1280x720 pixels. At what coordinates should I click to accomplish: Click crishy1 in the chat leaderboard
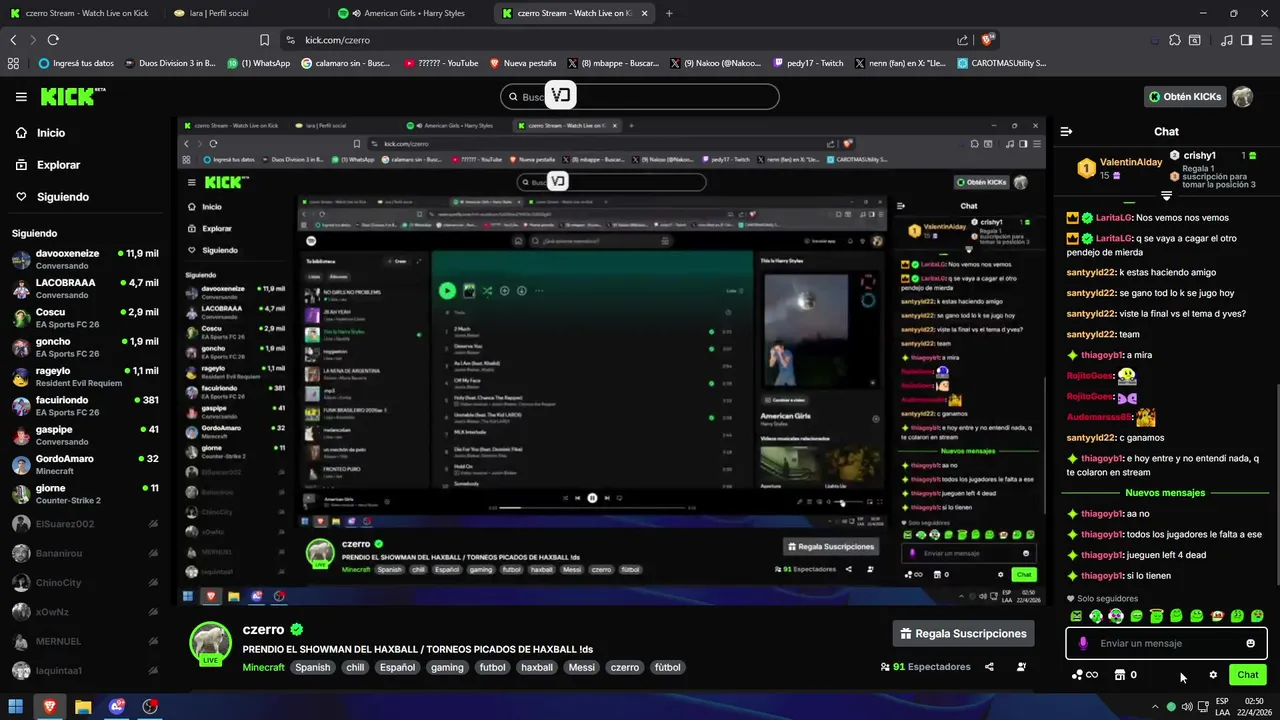coord(1199,156)
